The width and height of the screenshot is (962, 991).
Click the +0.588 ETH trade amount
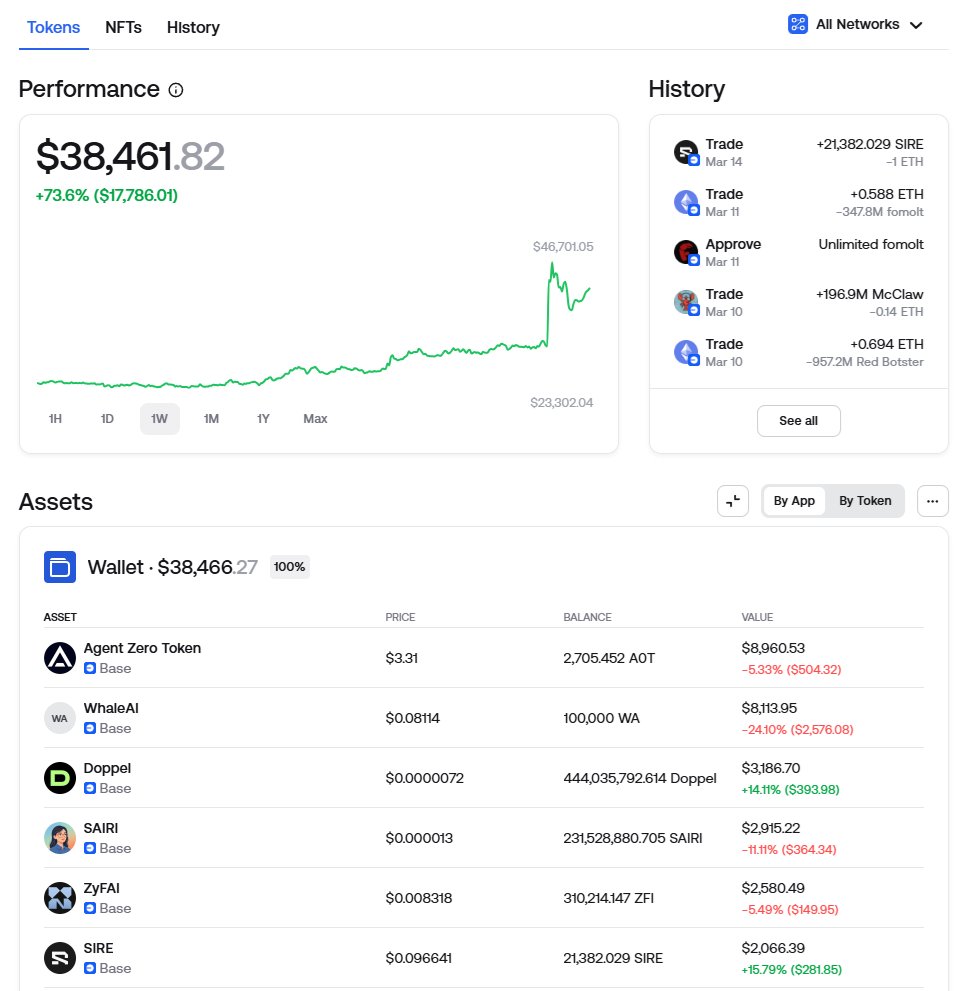(x=887, y=194)
